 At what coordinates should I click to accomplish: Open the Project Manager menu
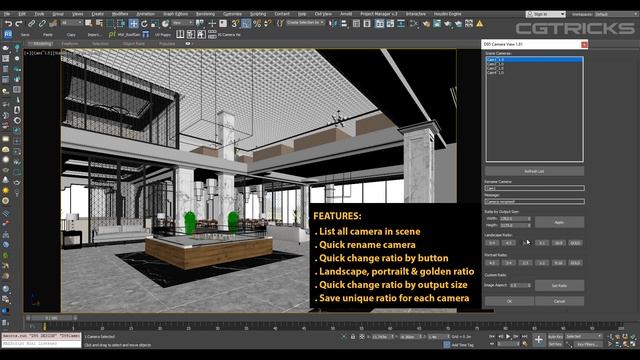[379, 14]
